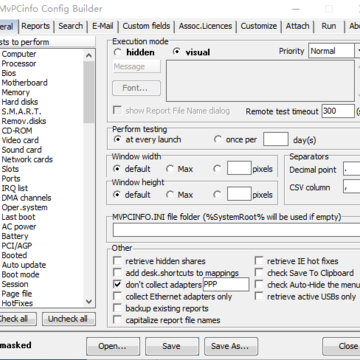
Task: Select S.M.A.R.T. in the tests list
Action: pos(21,112)
